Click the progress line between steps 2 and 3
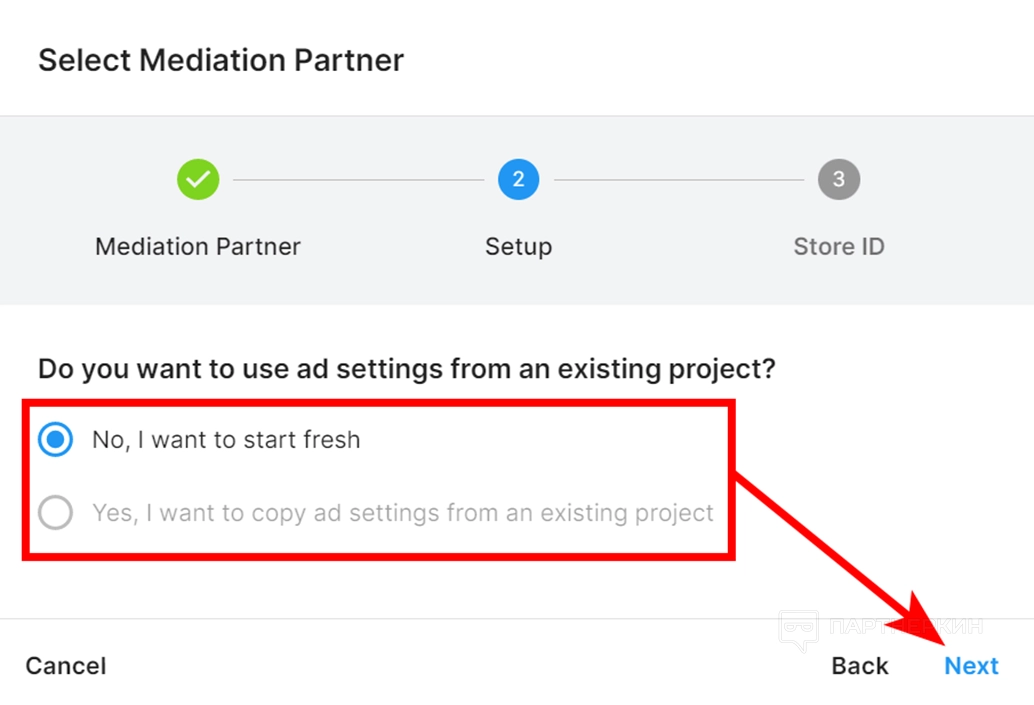This screenshot has width=1034, height=705. [678, 180]
